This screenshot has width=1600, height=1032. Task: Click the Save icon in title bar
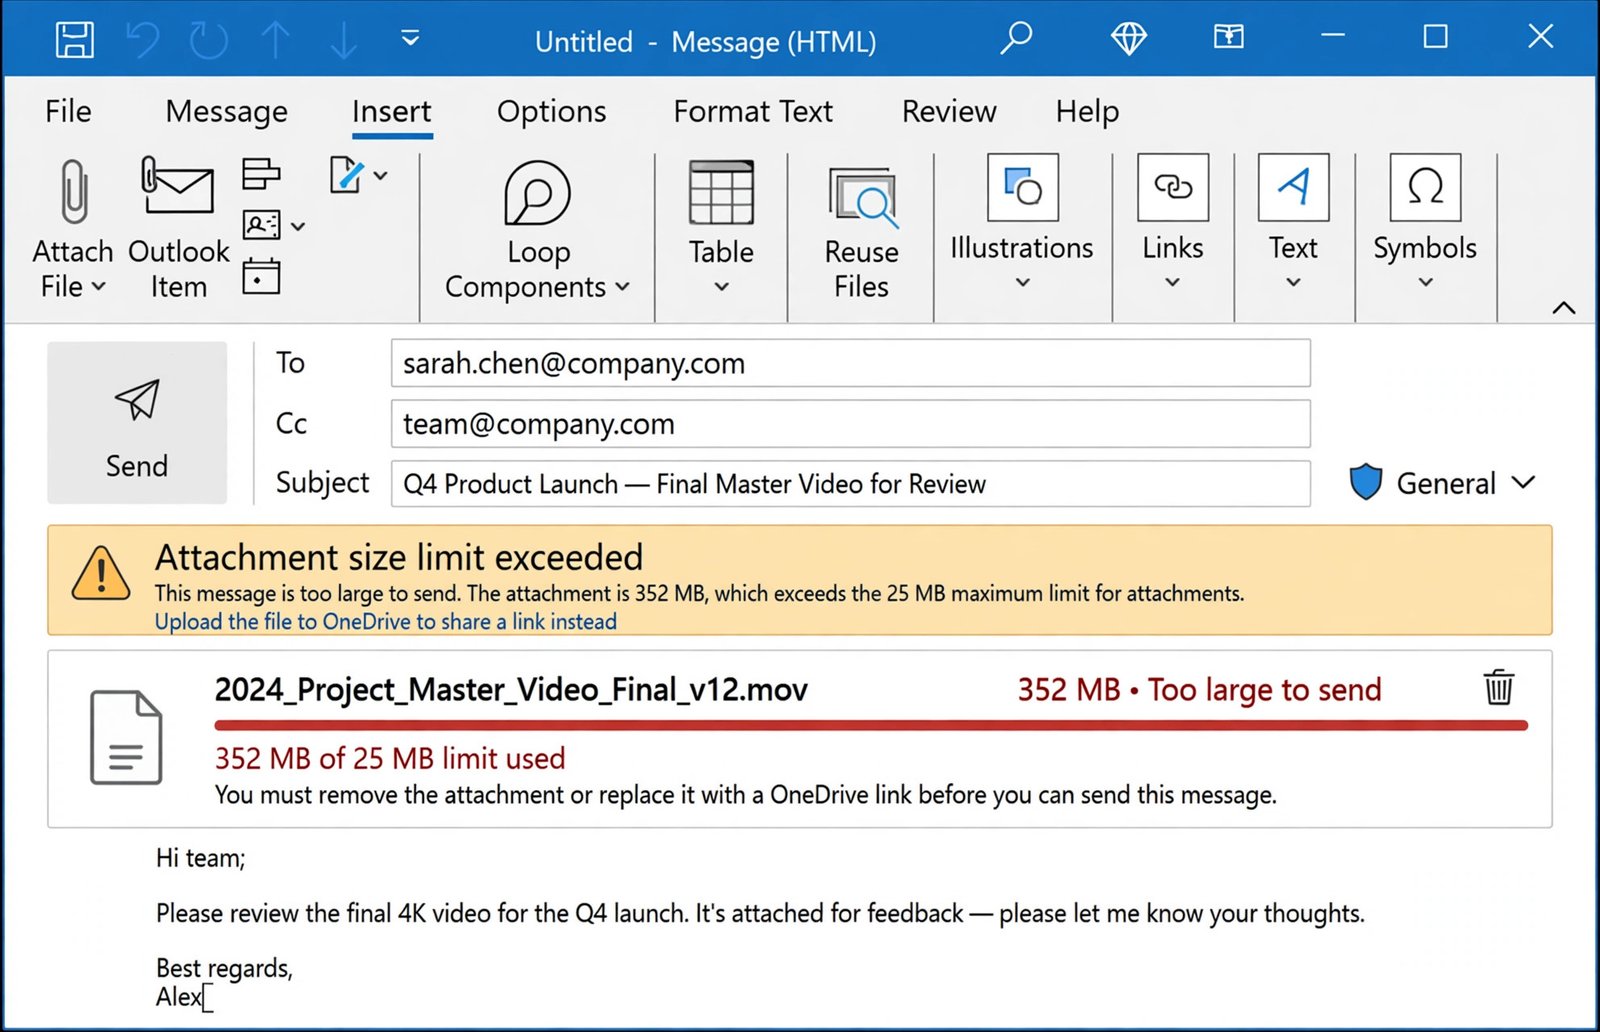coord(74,40)
